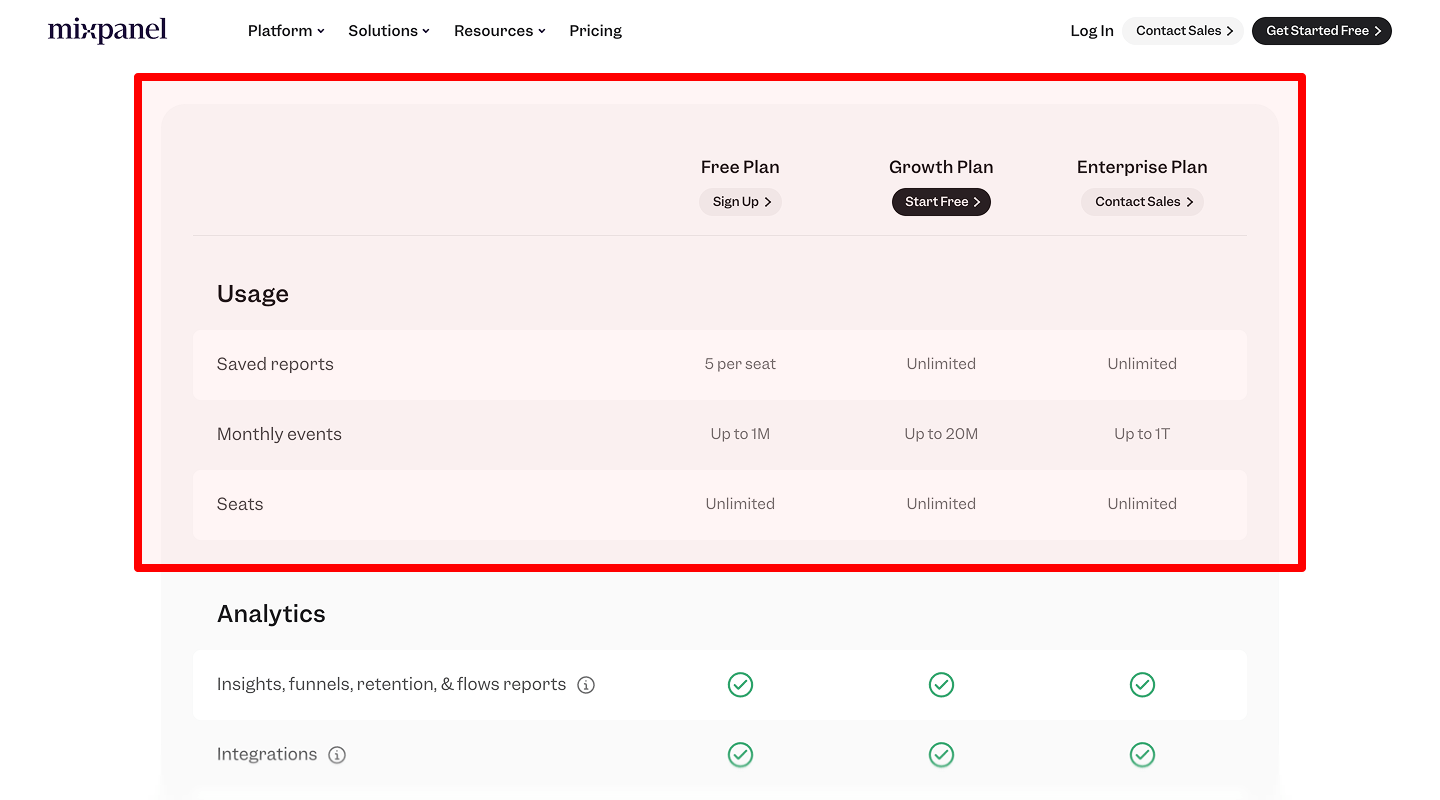Click the Free Plan checkmark for Insights reports

coord(740,684)
